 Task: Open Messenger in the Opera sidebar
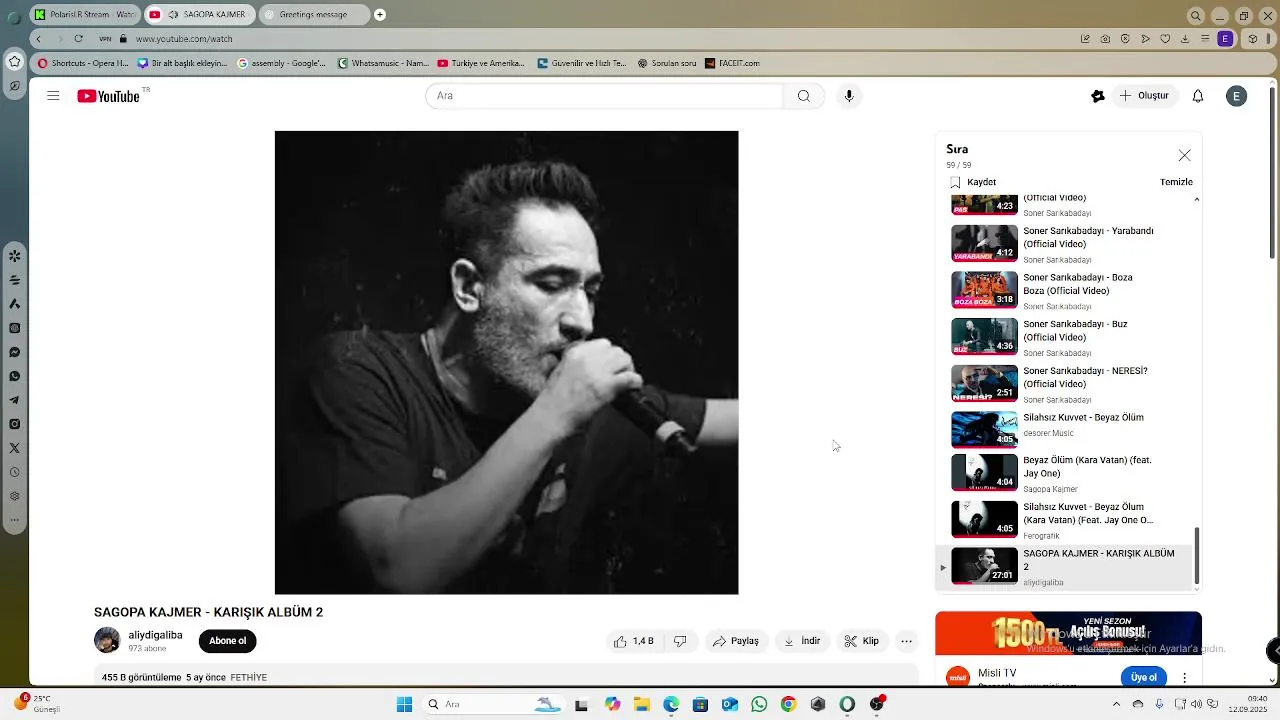14,352
